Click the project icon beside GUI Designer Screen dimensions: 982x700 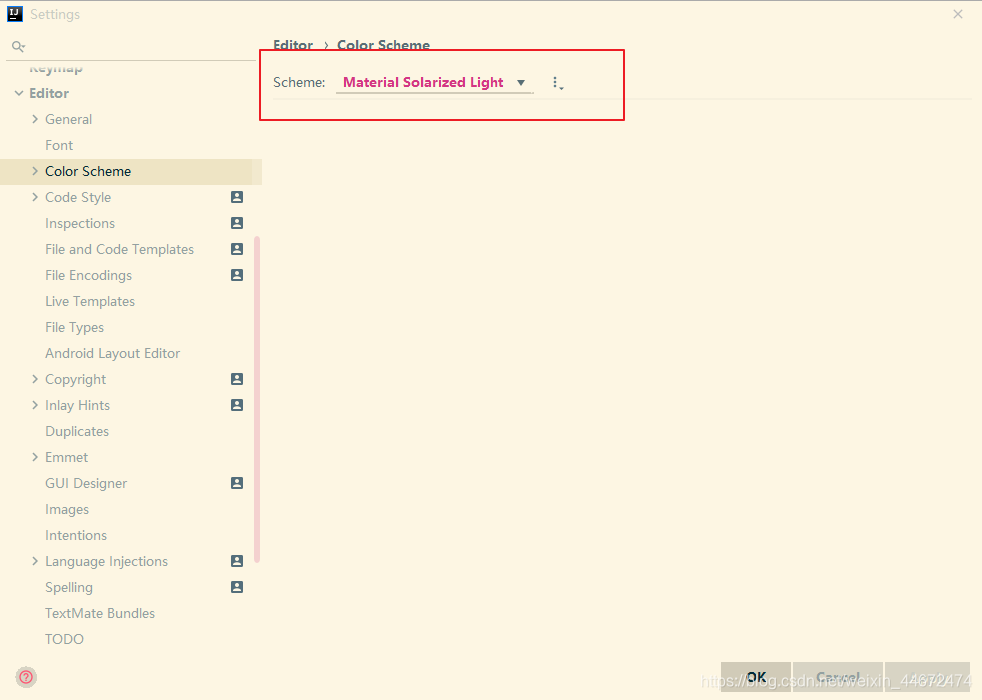coord(237,483)
